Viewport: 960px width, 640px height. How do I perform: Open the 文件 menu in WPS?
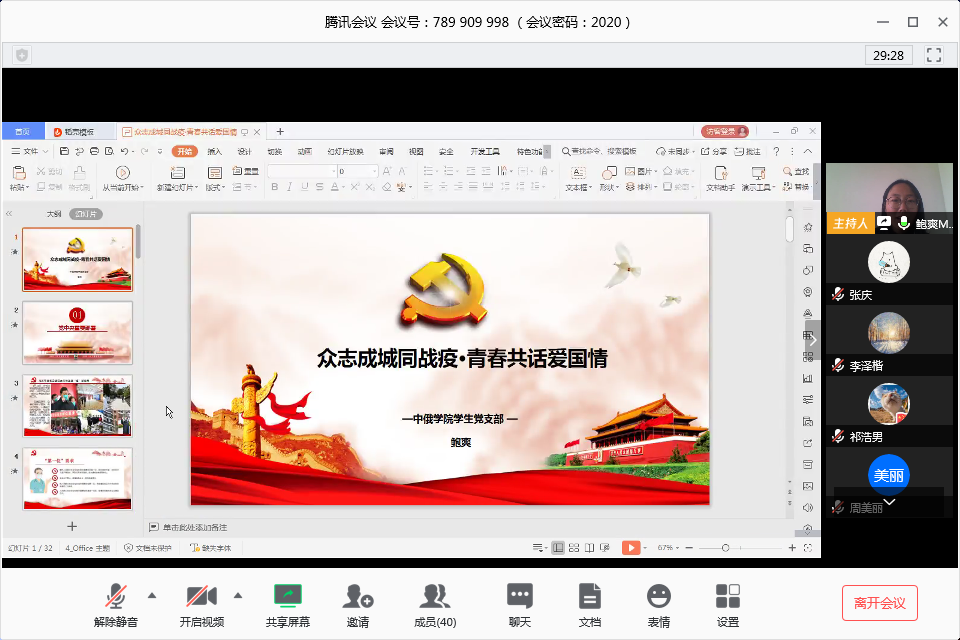pyautogui.click(x=29, y=151)
